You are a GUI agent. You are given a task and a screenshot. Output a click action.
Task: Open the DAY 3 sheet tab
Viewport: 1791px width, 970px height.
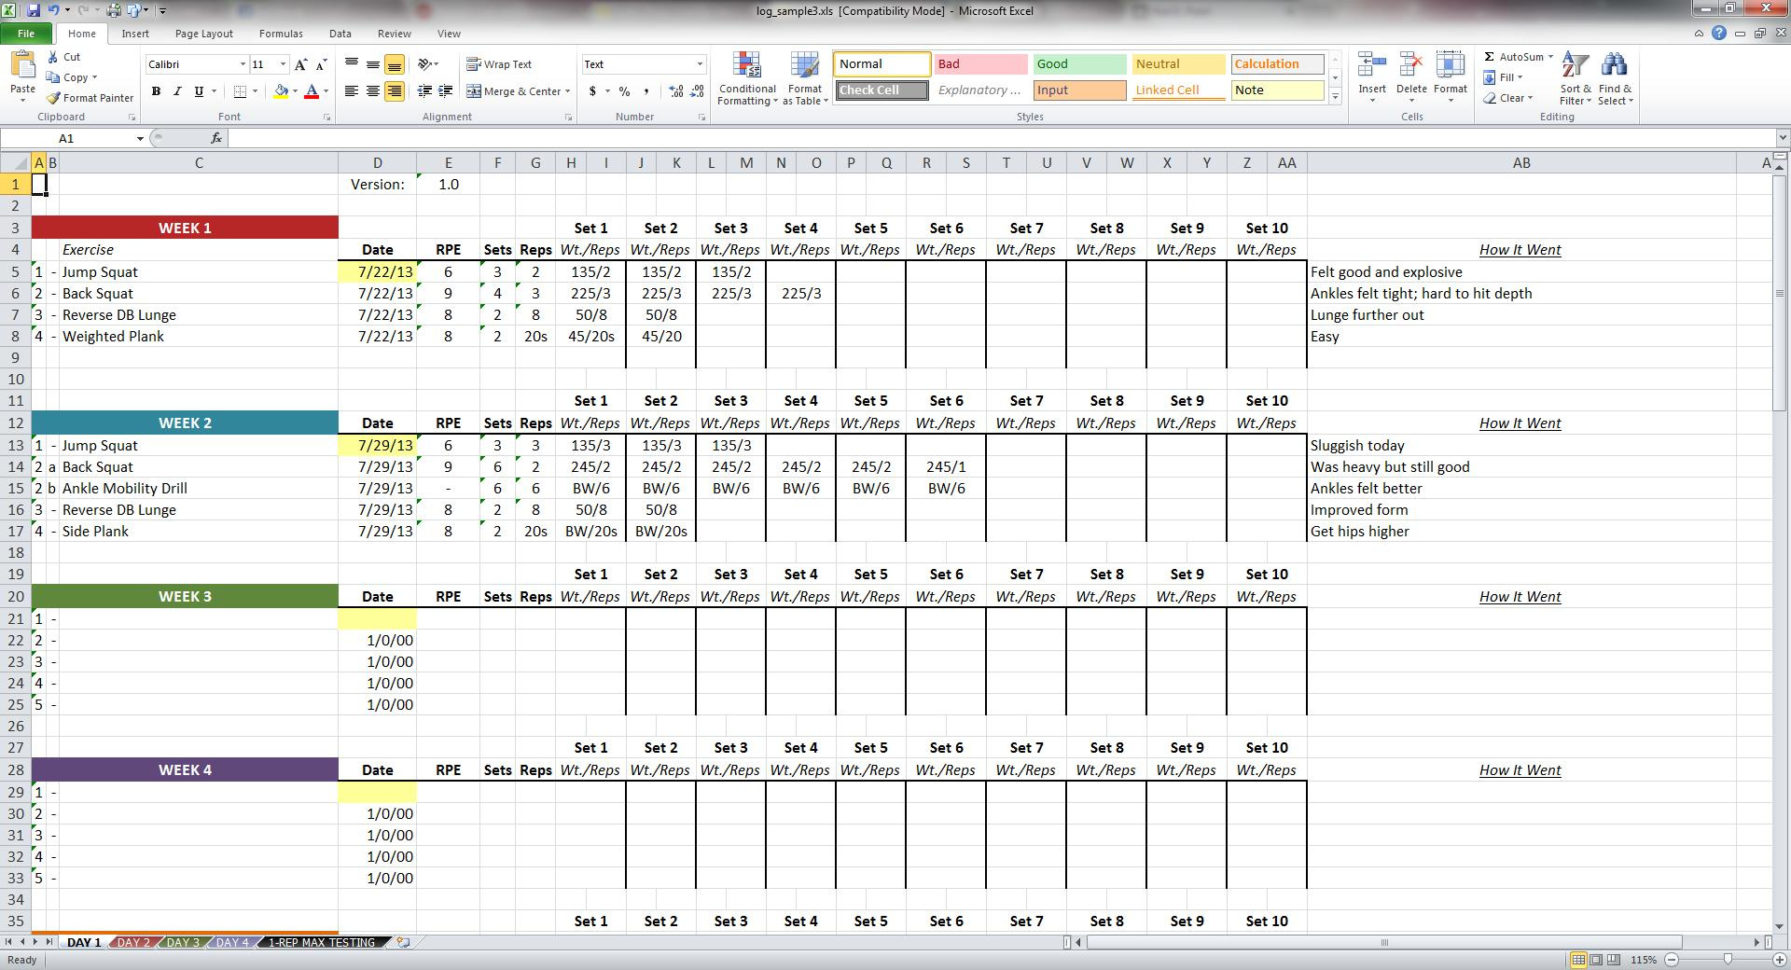point(182,941)
